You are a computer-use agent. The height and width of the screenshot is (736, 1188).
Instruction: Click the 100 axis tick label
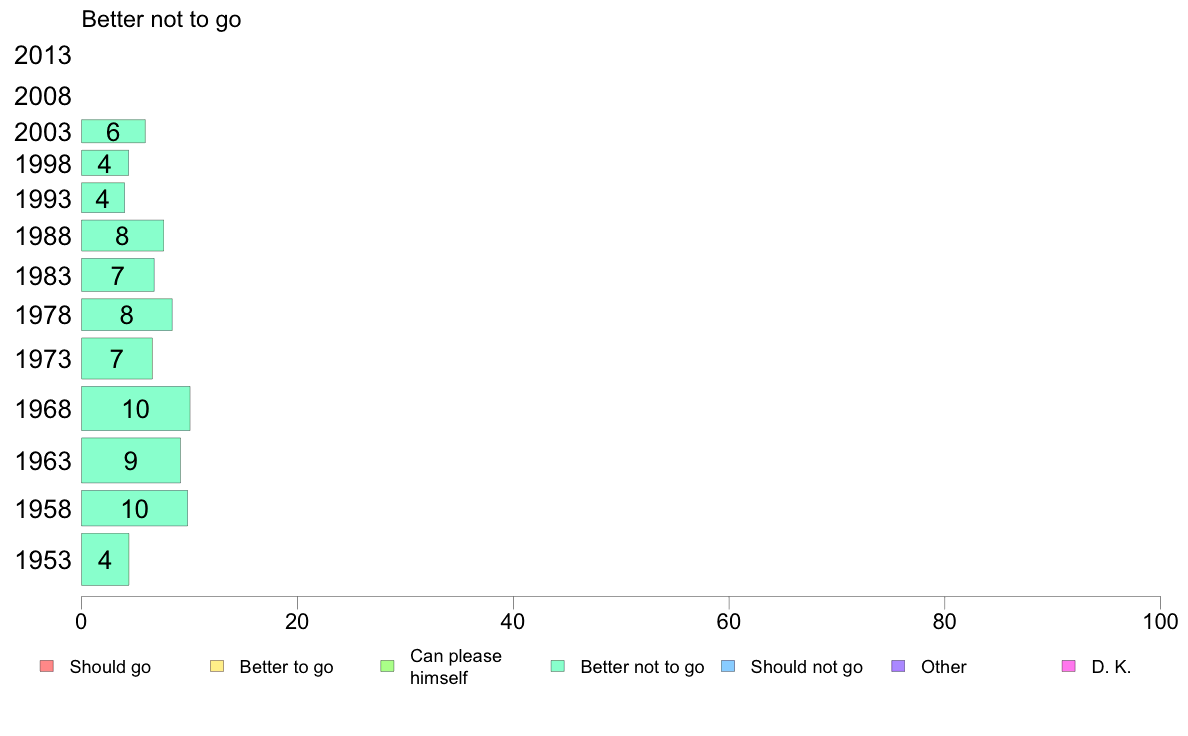coord(1160,622)
